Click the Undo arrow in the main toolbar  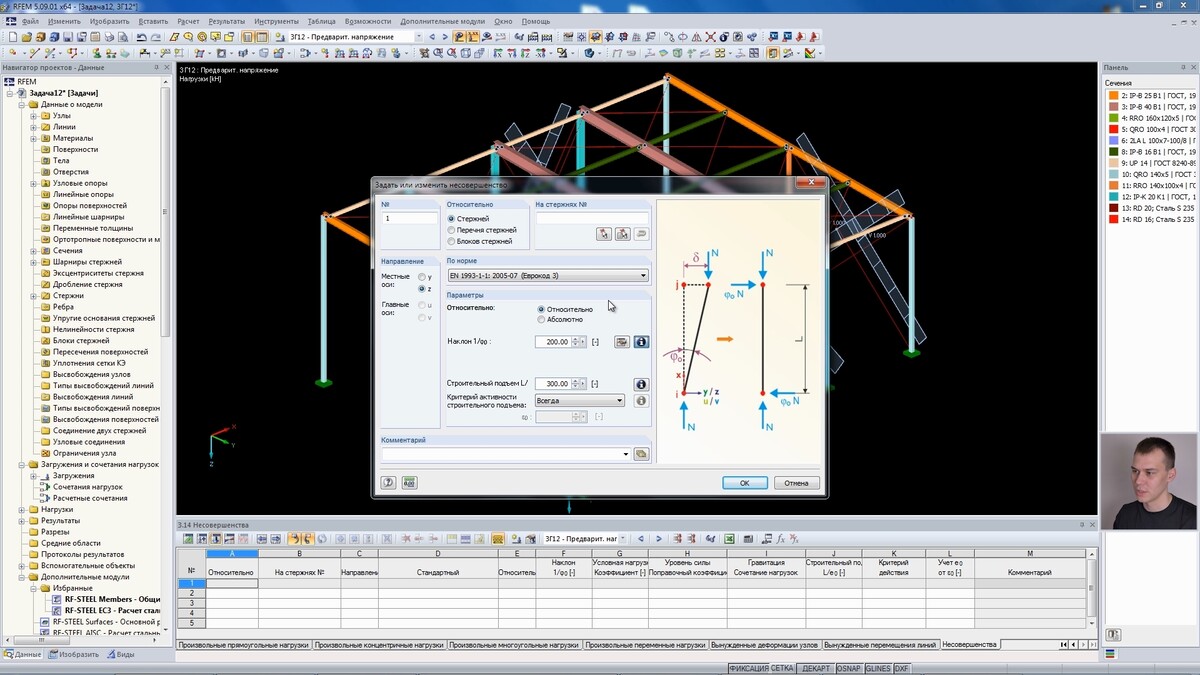[x=141, y=37]
